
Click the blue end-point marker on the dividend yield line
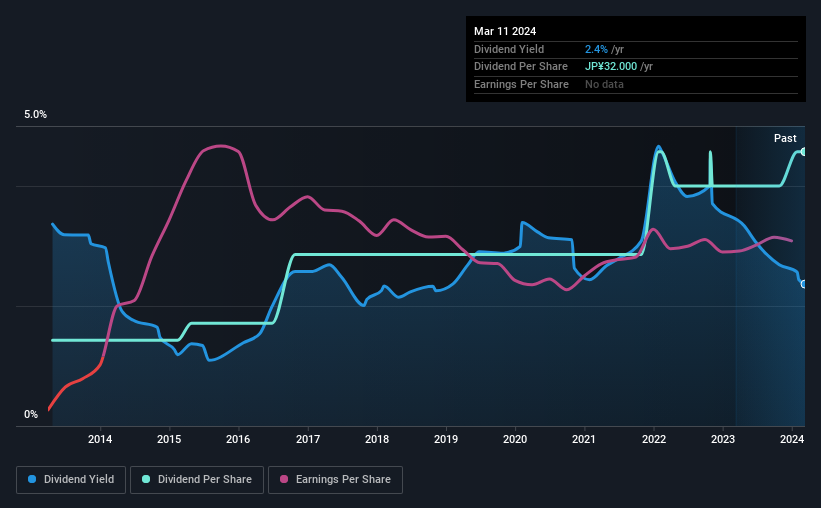click(x=803, y=284)
